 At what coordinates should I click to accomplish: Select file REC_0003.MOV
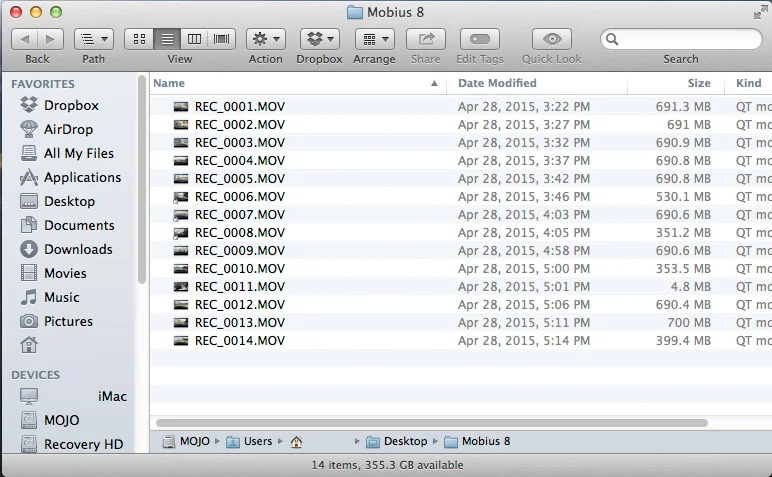point(239,143)
